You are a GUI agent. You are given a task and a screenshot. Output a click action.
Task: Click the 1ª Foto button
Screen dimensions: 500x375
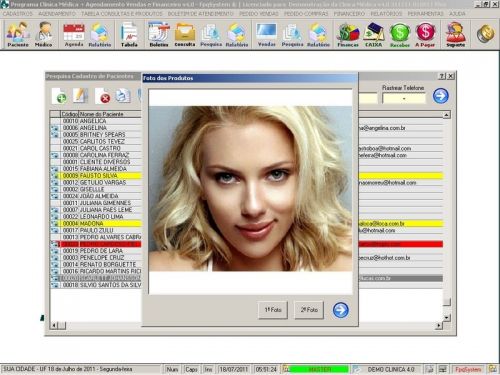click(x=273, y=310)
